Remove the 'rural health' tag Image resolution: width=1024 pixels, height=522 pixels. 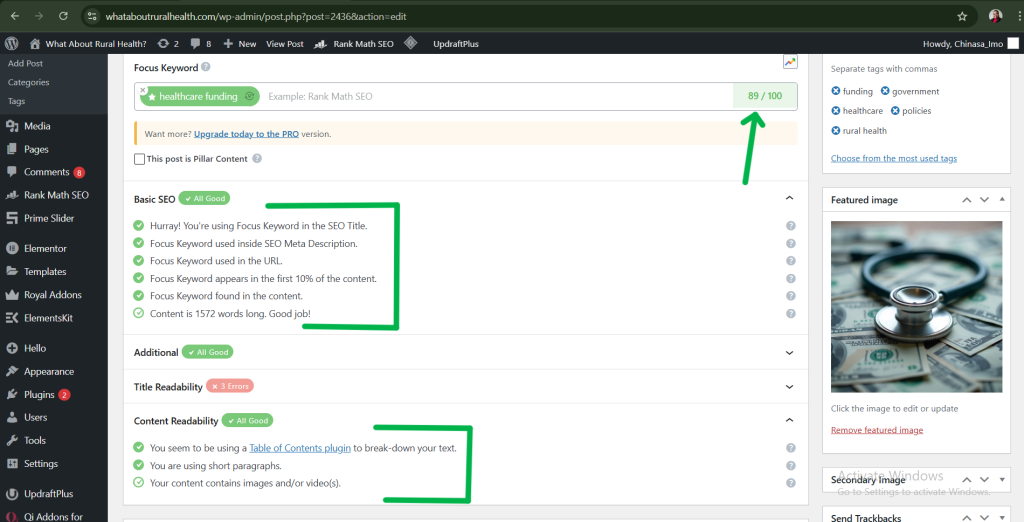[836, 130]
